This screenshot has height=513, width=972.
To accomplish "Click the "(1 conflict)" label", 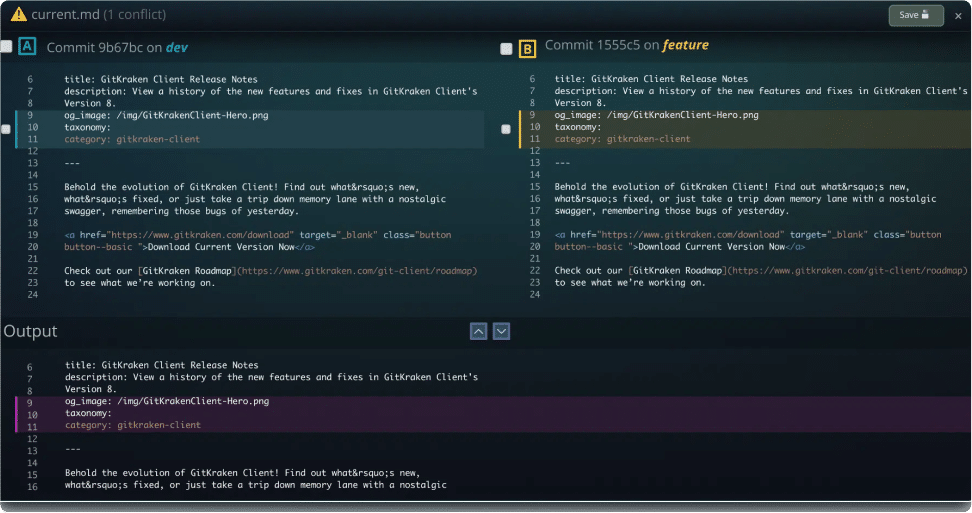I will click(x=135, y=14).
